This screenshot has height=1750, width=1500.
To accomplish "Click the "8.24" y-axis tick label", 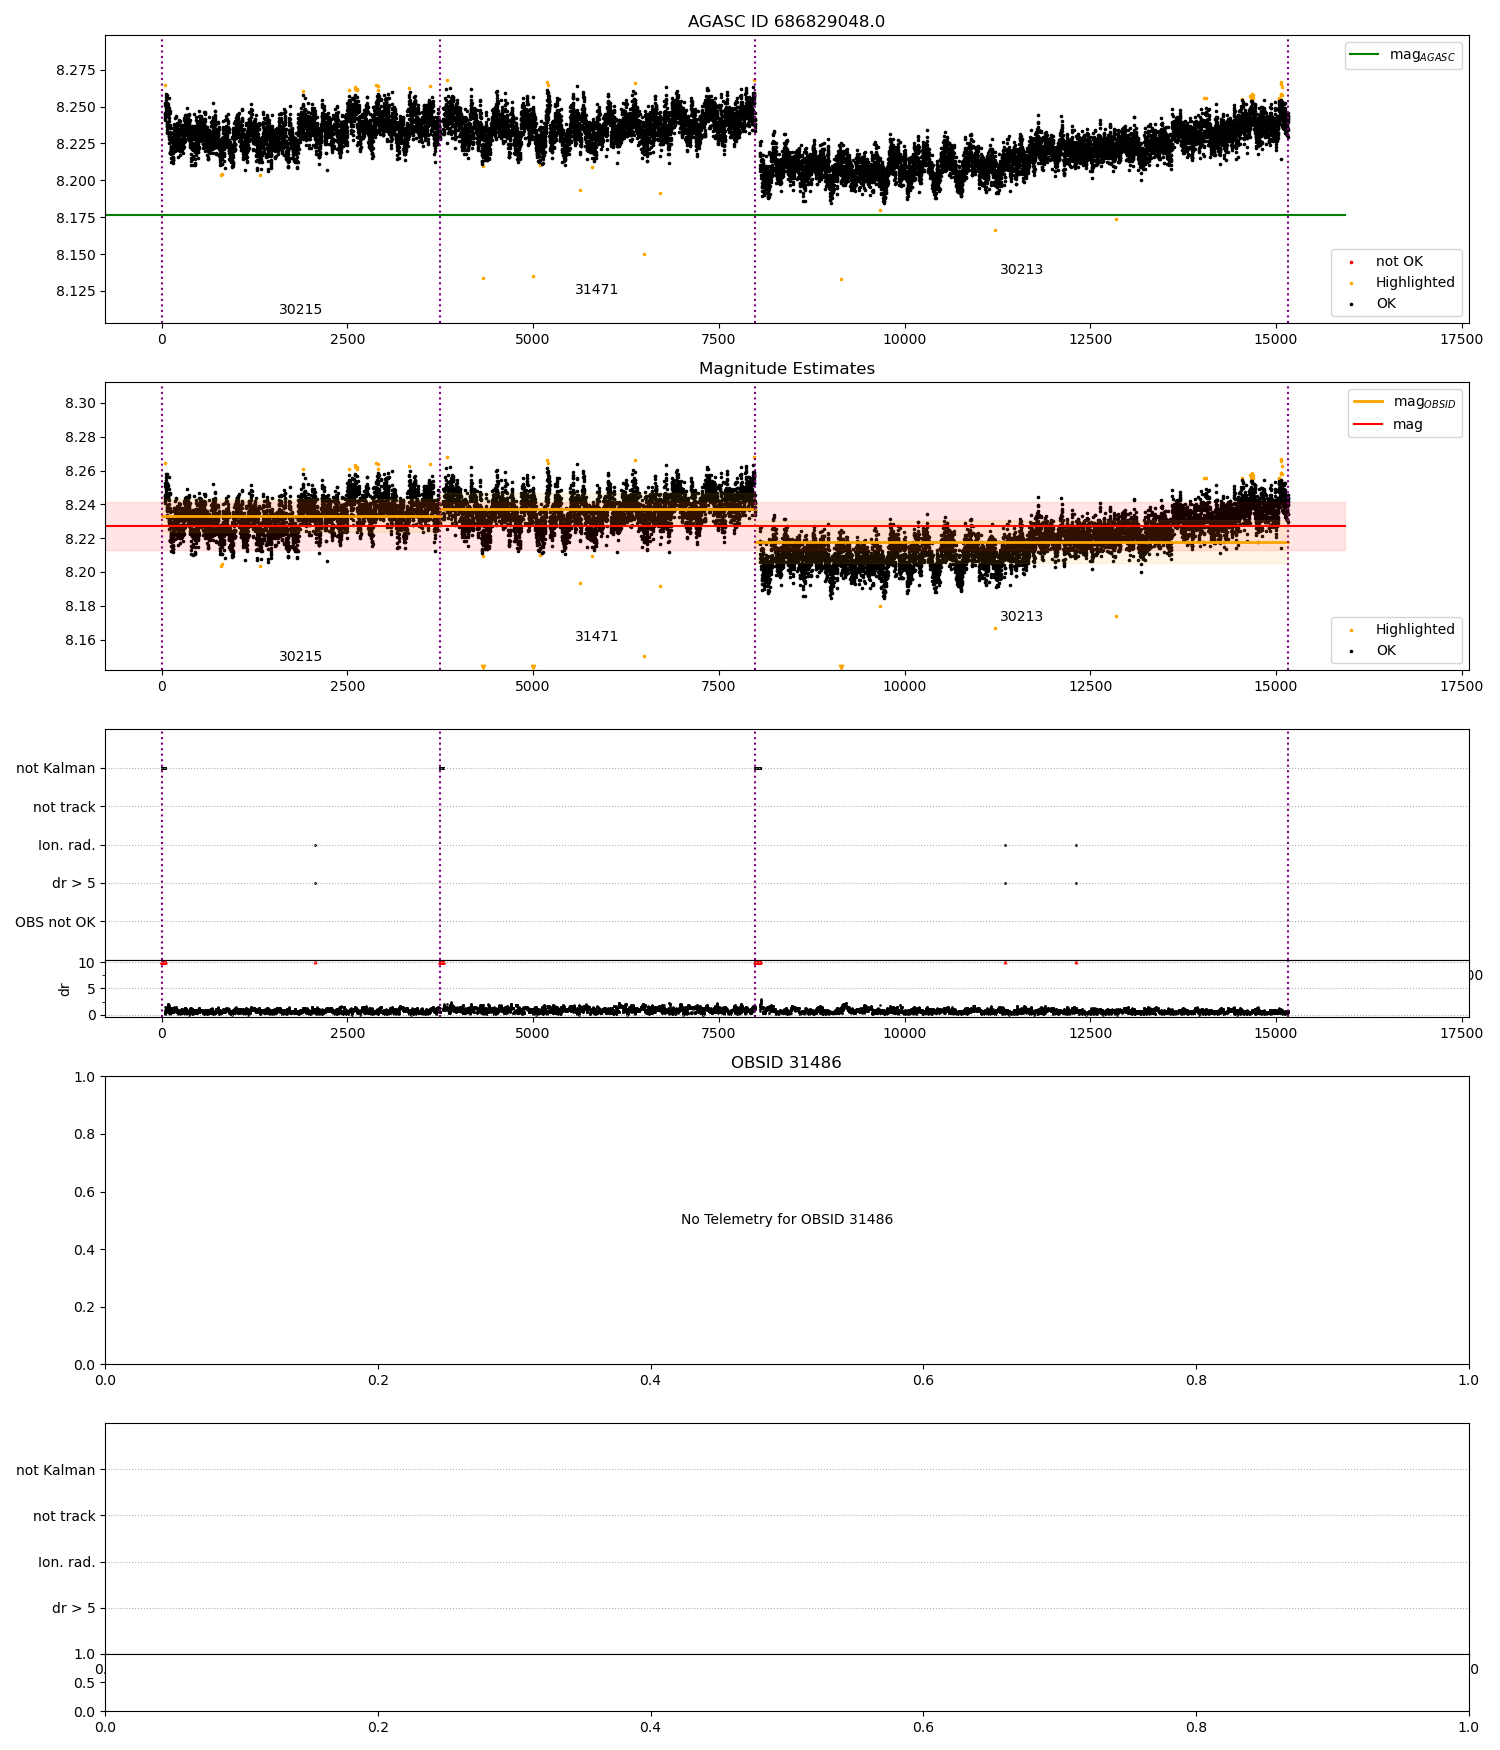I will [x=80, y=506].
